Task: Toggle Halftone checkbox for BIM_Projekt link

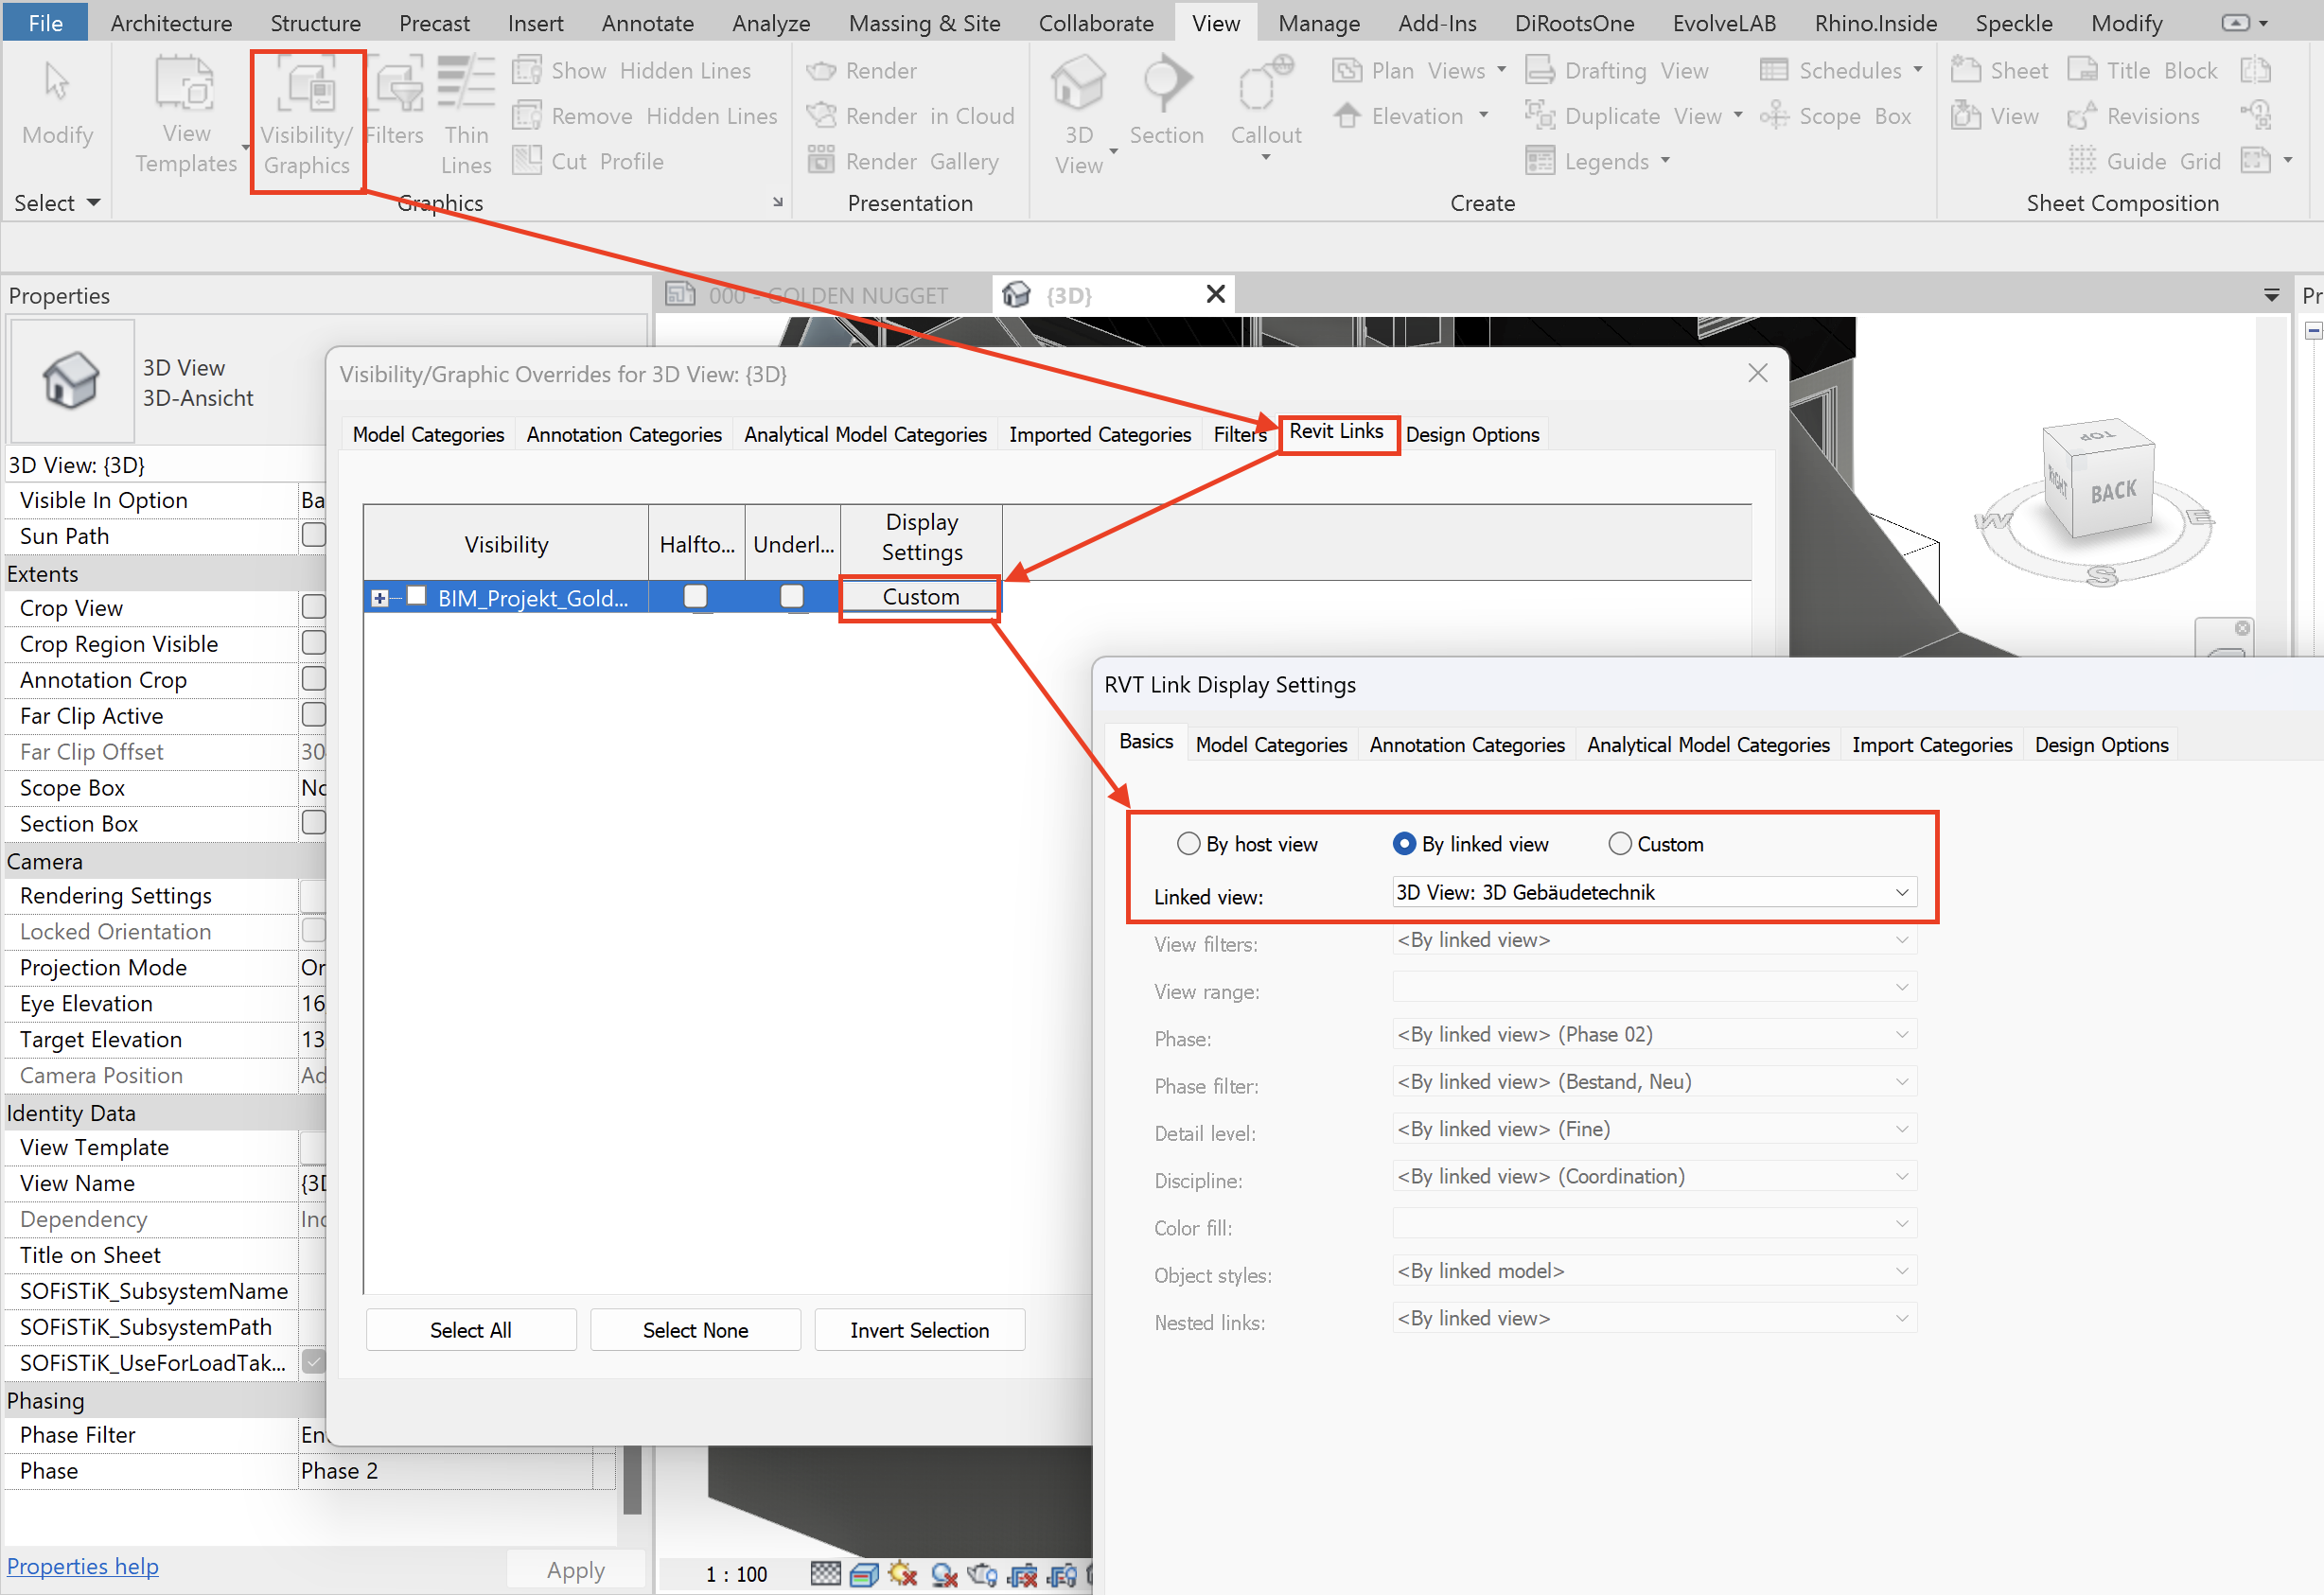Action: (695, 597)
